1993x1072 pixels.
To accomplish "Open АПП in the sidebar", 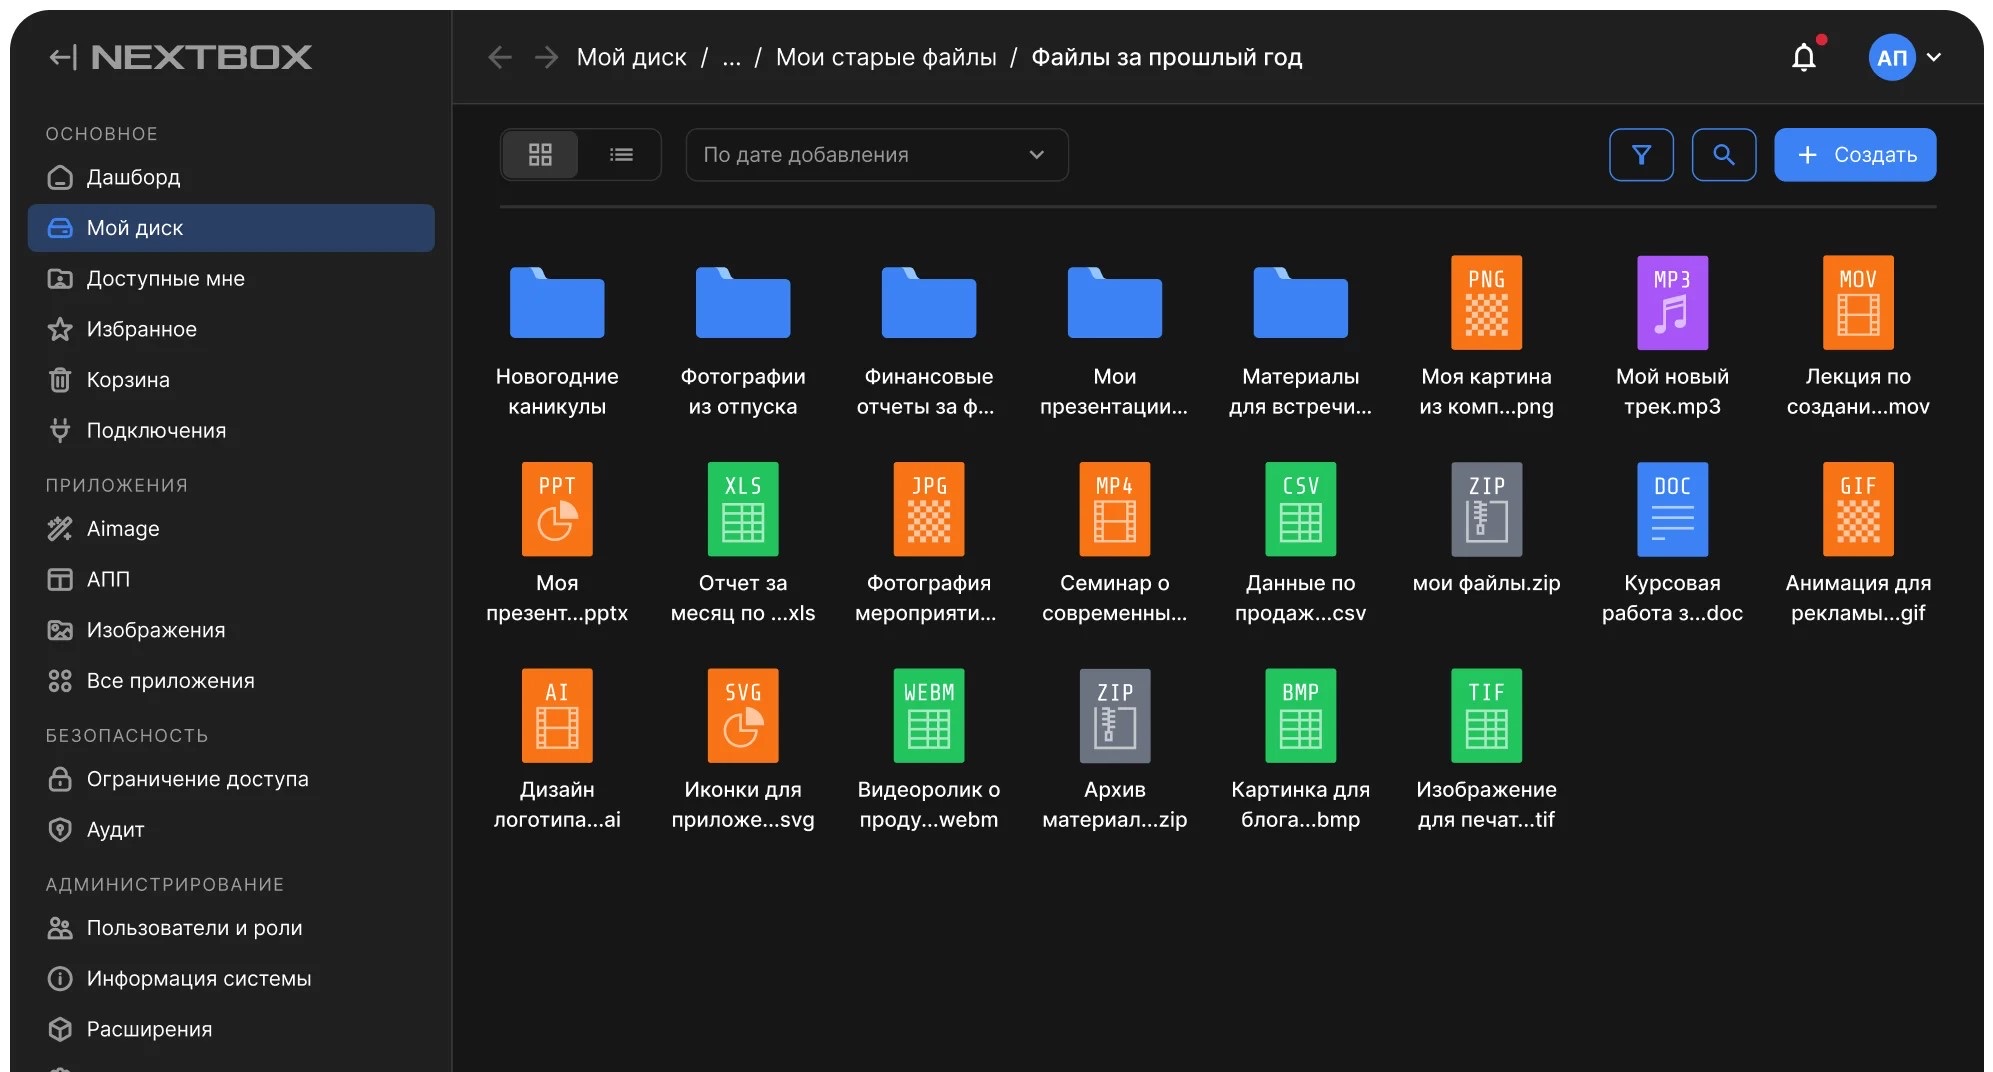I will 231,579.
